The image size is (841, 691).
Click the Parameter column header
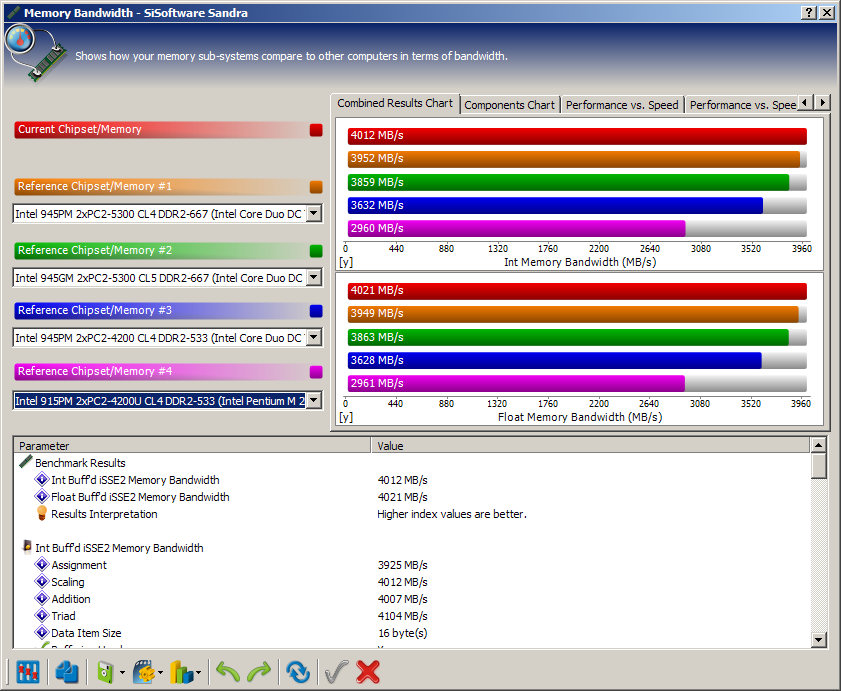192,445
